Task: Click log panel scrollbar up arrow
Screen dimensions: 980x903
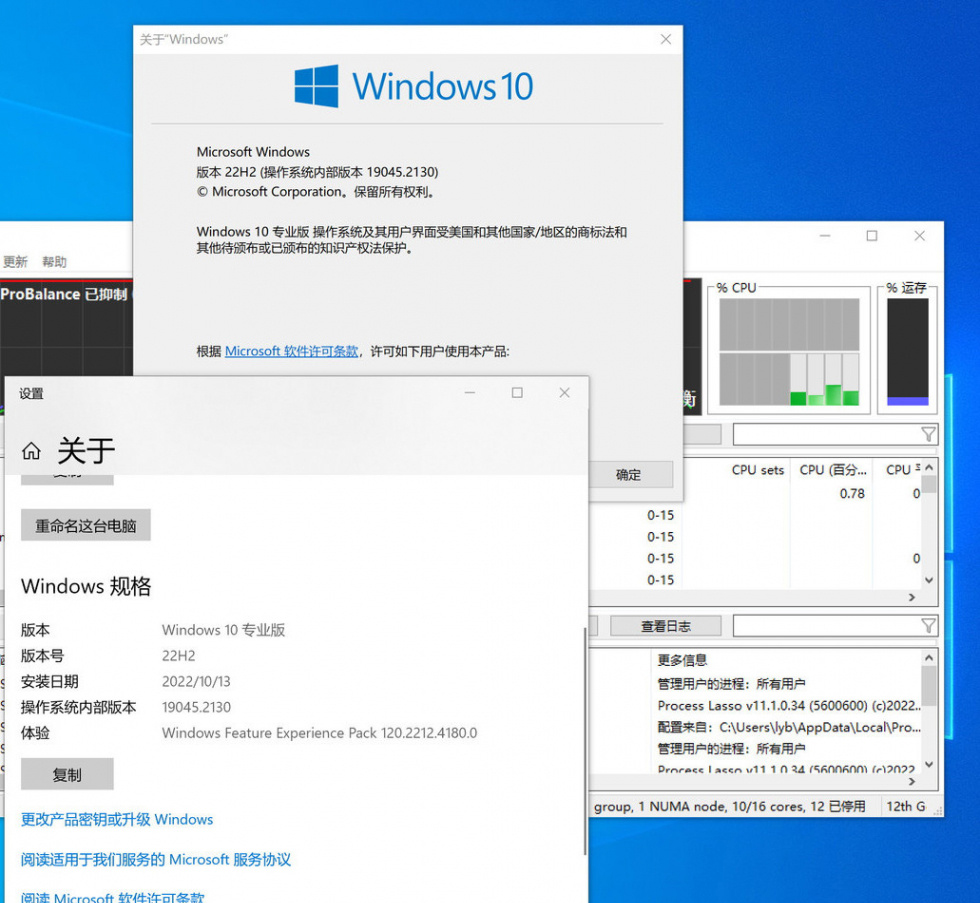Action: pos(929,657)
